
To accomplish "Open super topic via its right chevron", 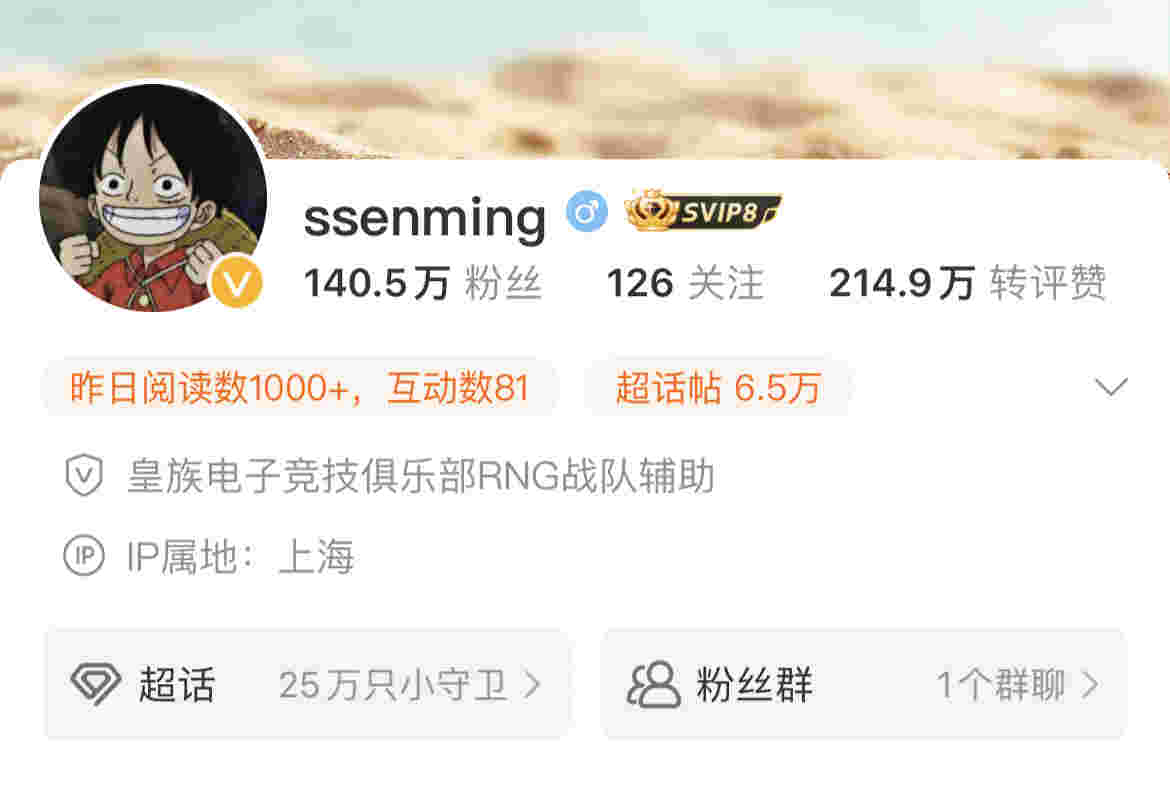I will 532,684.
